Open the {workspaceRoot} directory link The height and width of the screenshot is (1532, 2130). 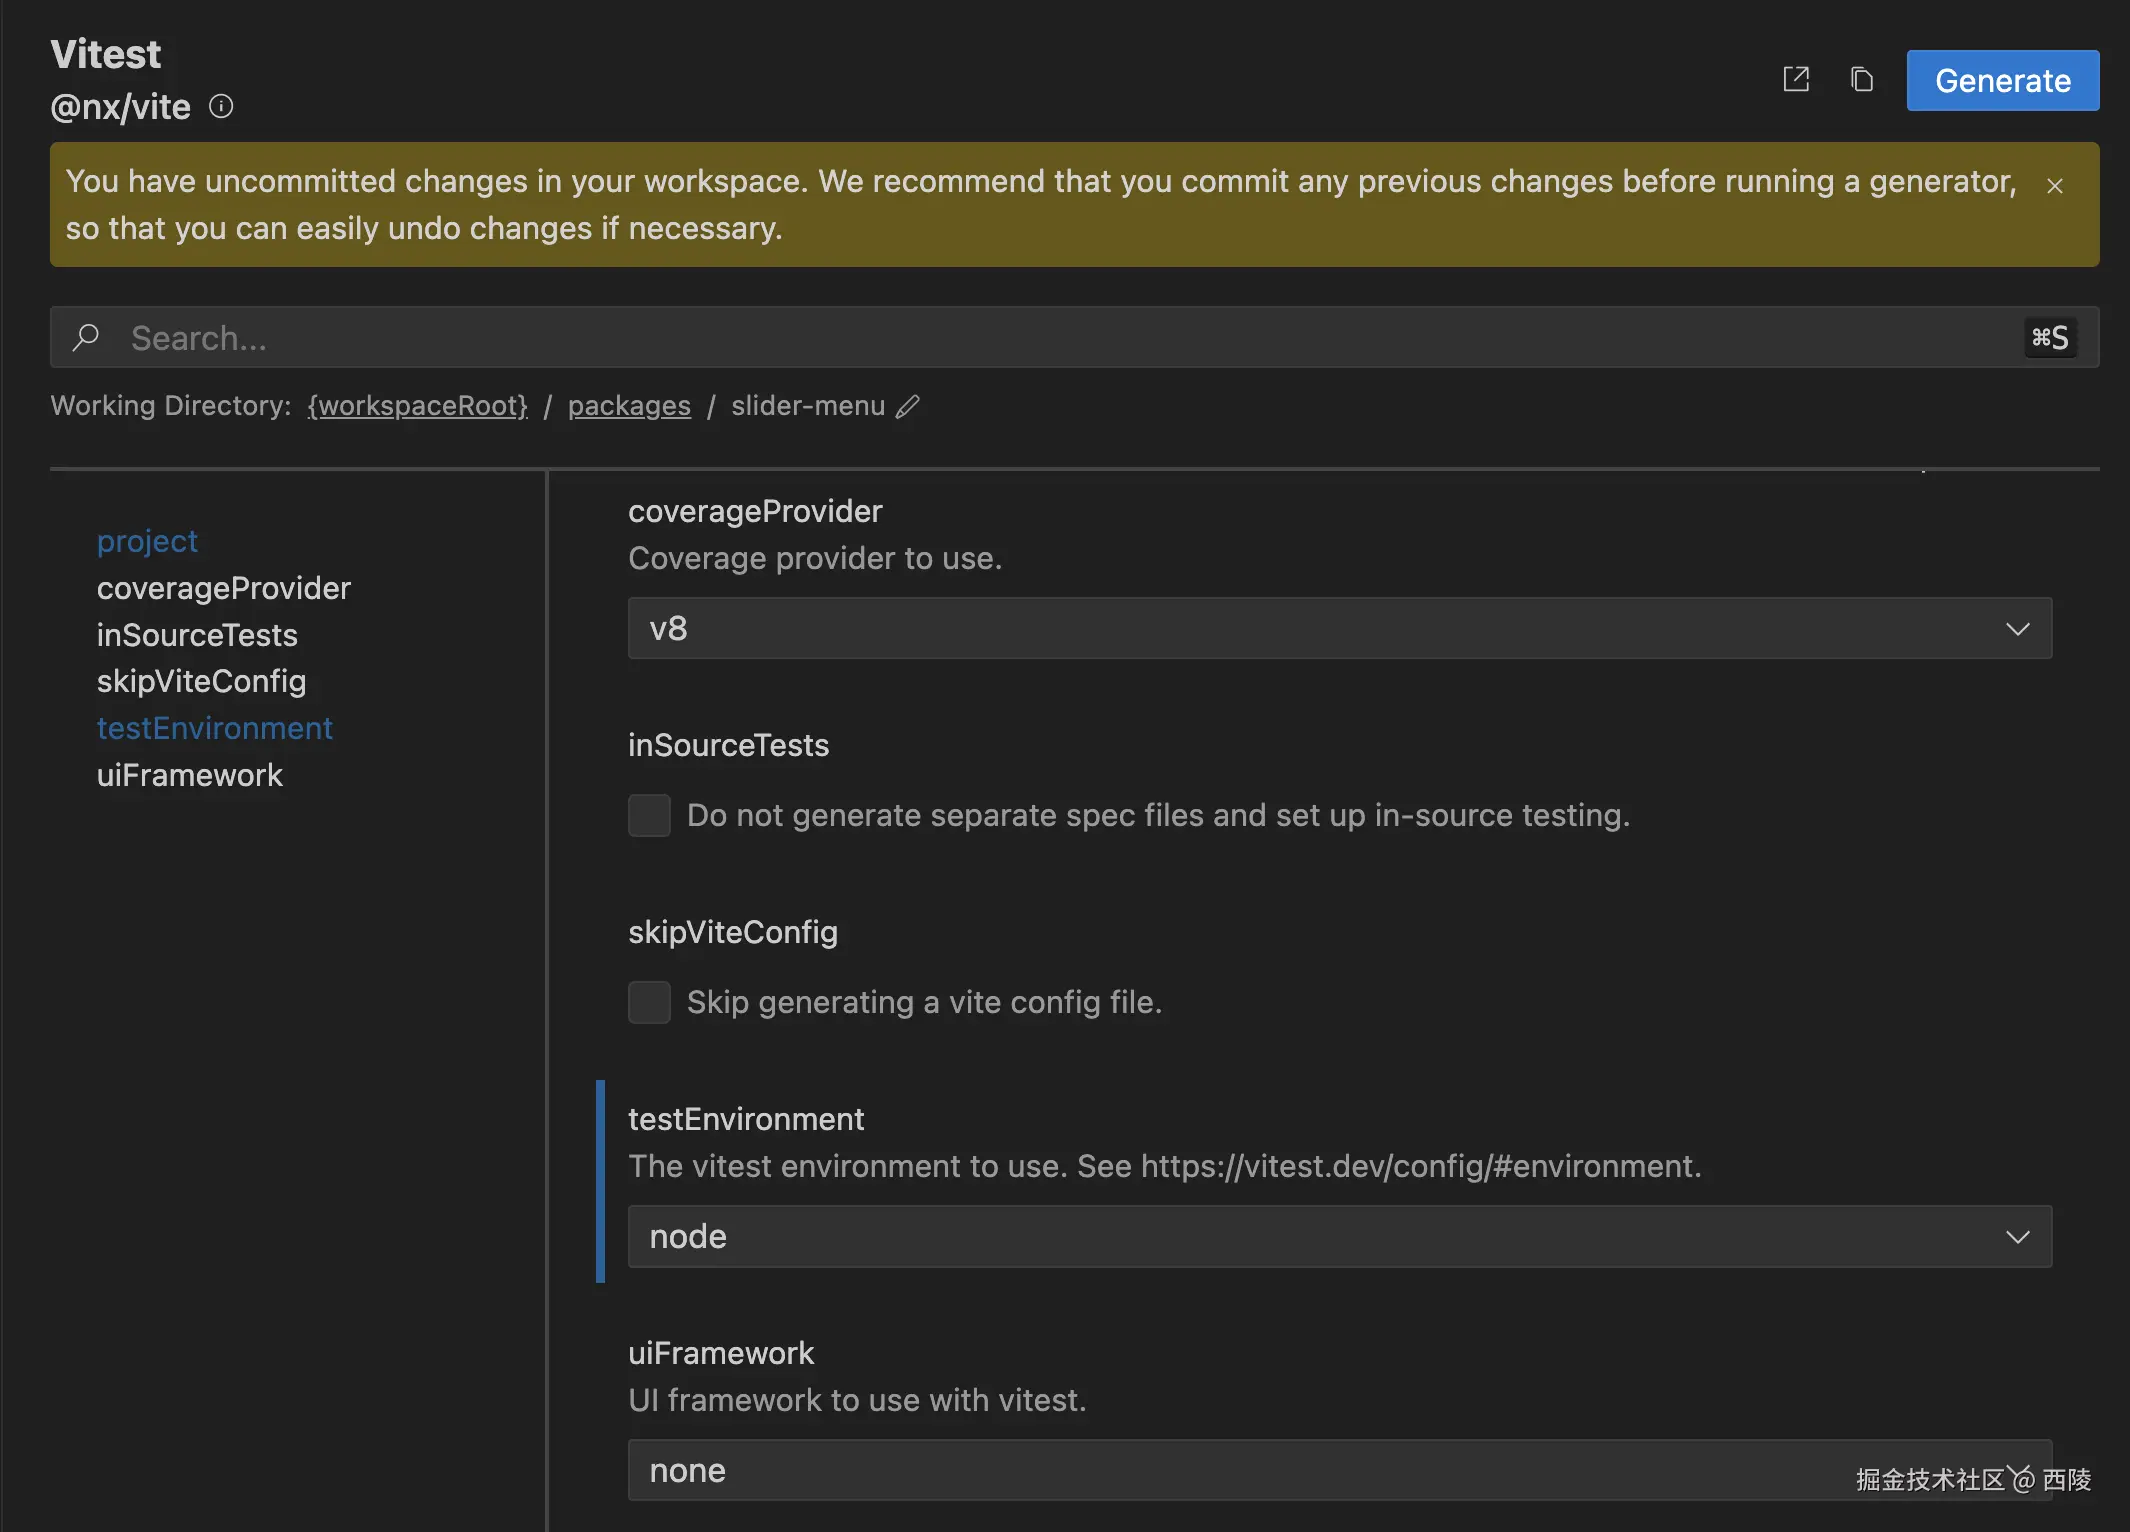coord(417,406)
